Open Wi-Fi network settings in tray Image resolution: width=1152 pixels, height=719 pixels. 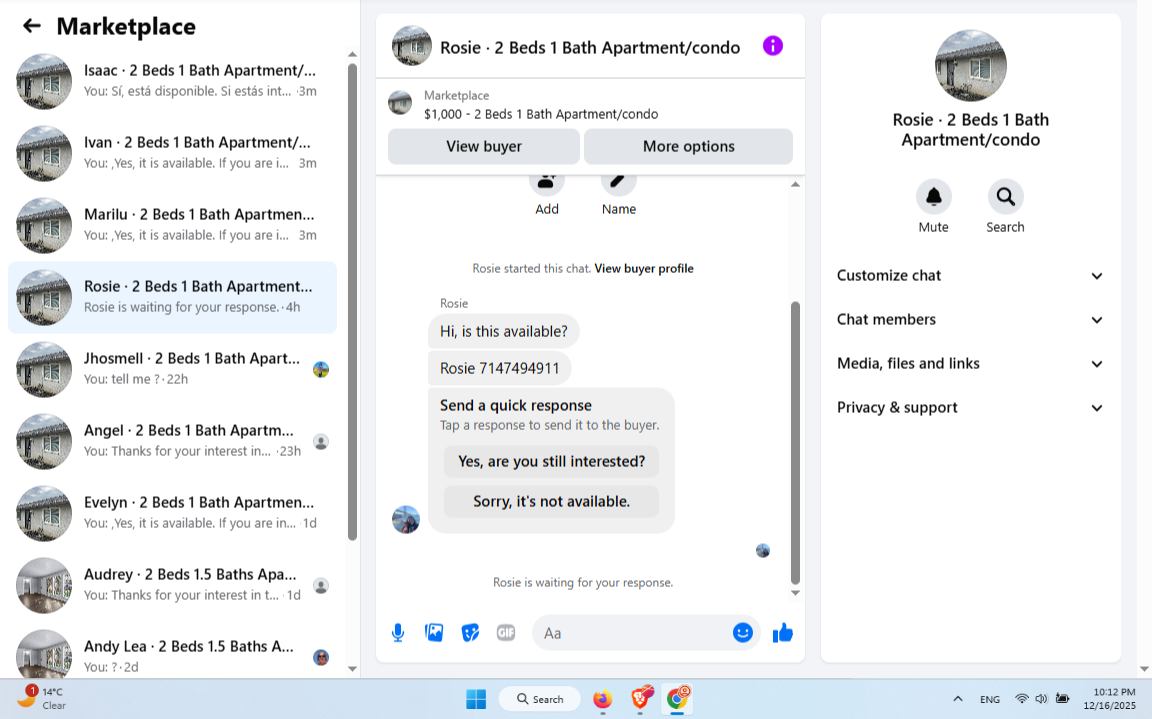(1021, 699)
